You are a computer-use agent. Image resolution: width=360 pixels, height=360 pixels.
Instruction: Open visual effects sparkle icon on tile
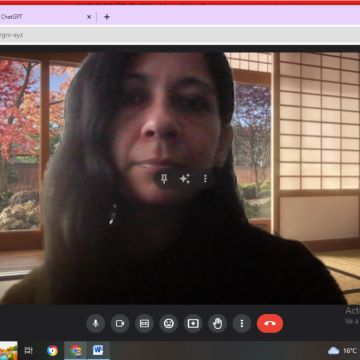click(185, 179)
